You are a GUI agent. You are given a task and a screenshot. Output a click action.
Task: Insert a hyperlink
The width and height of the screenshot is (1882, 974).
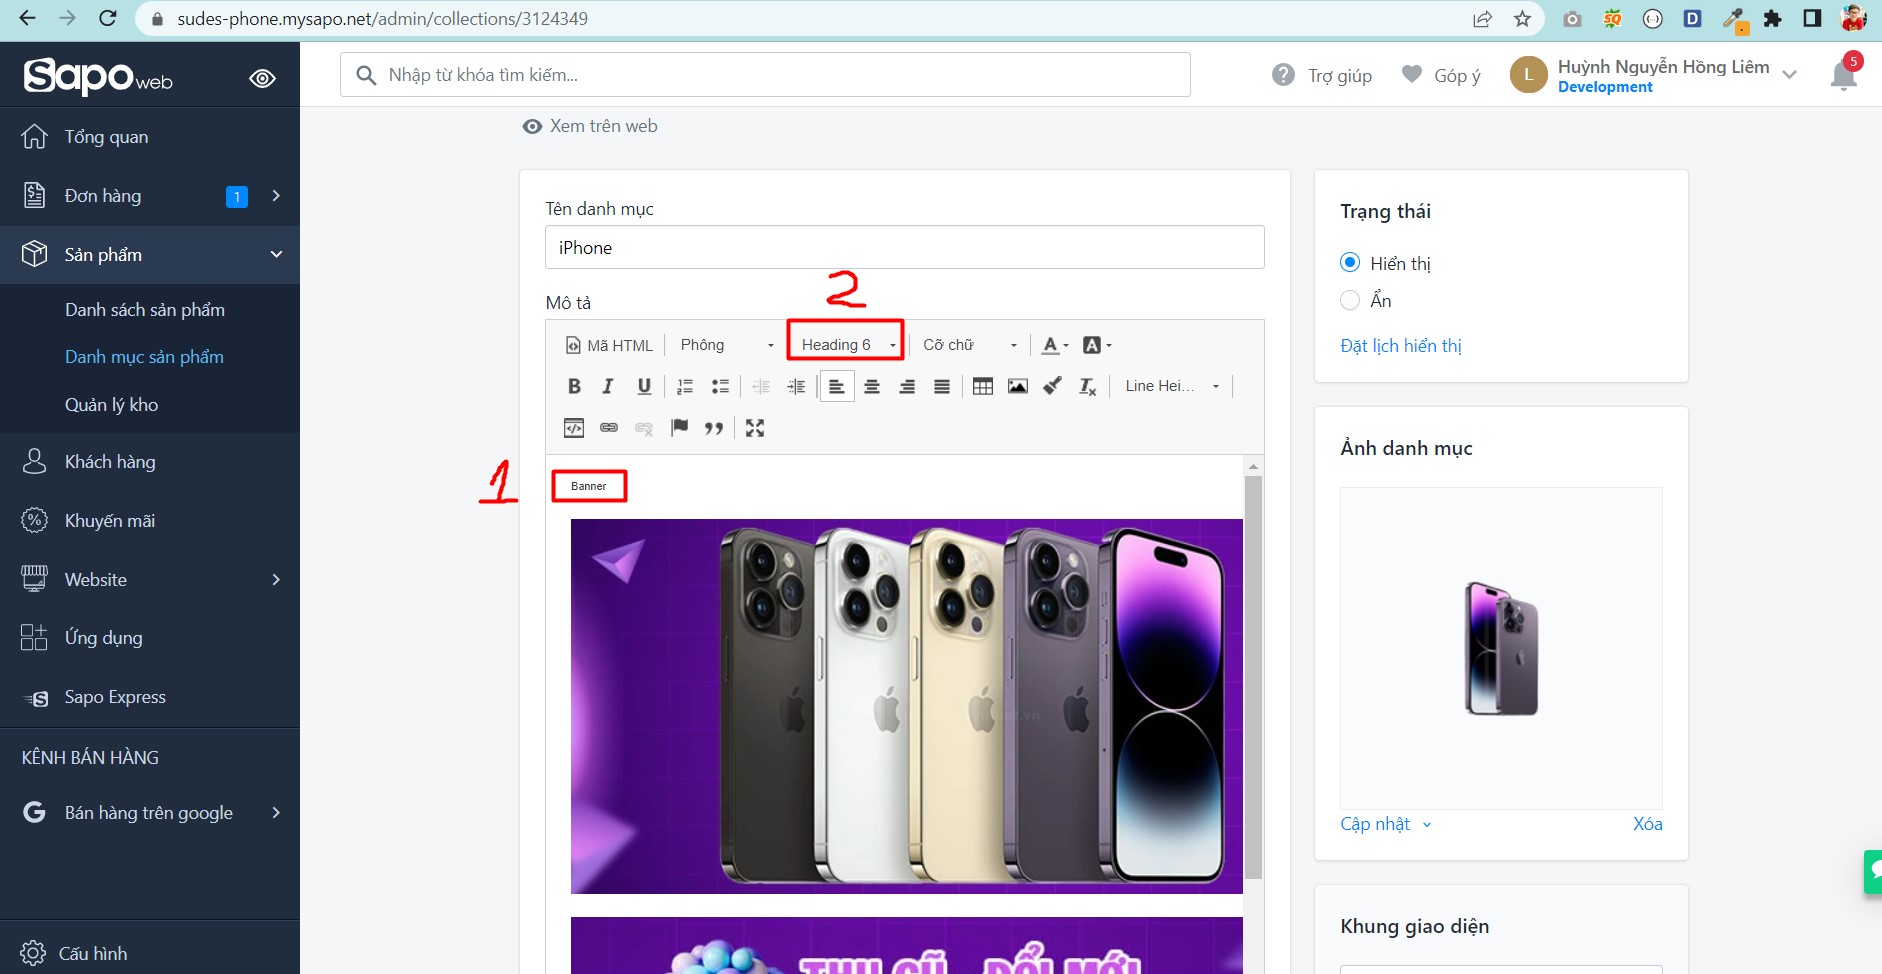[609, 428]
